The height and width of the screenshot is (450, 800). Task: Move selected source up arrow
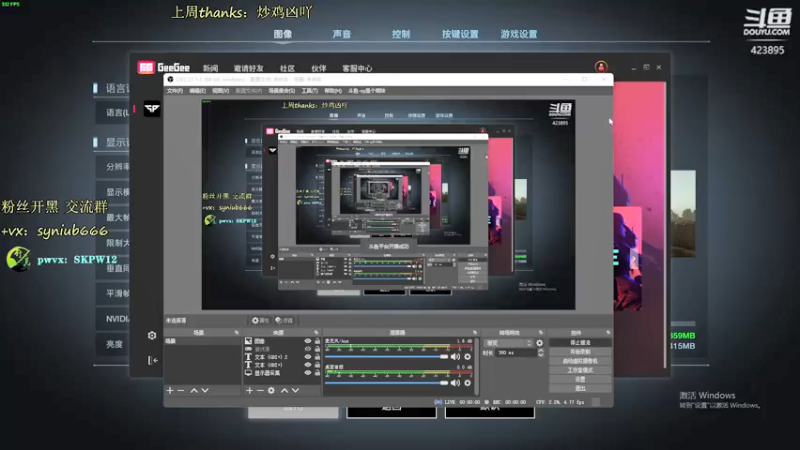pos(284,390)
